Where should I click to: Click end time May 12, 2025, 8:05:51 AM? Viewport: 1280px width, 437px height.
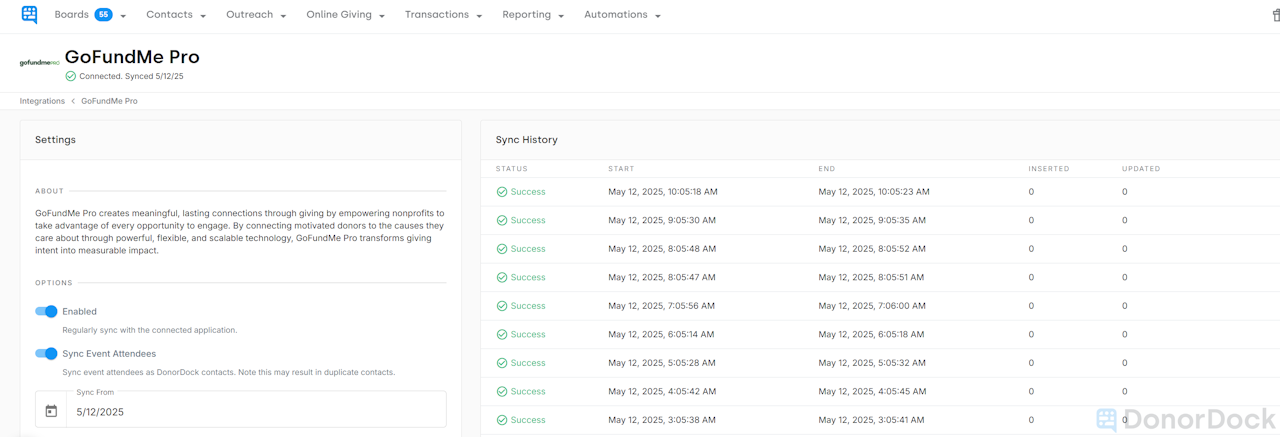click(871, 277)
